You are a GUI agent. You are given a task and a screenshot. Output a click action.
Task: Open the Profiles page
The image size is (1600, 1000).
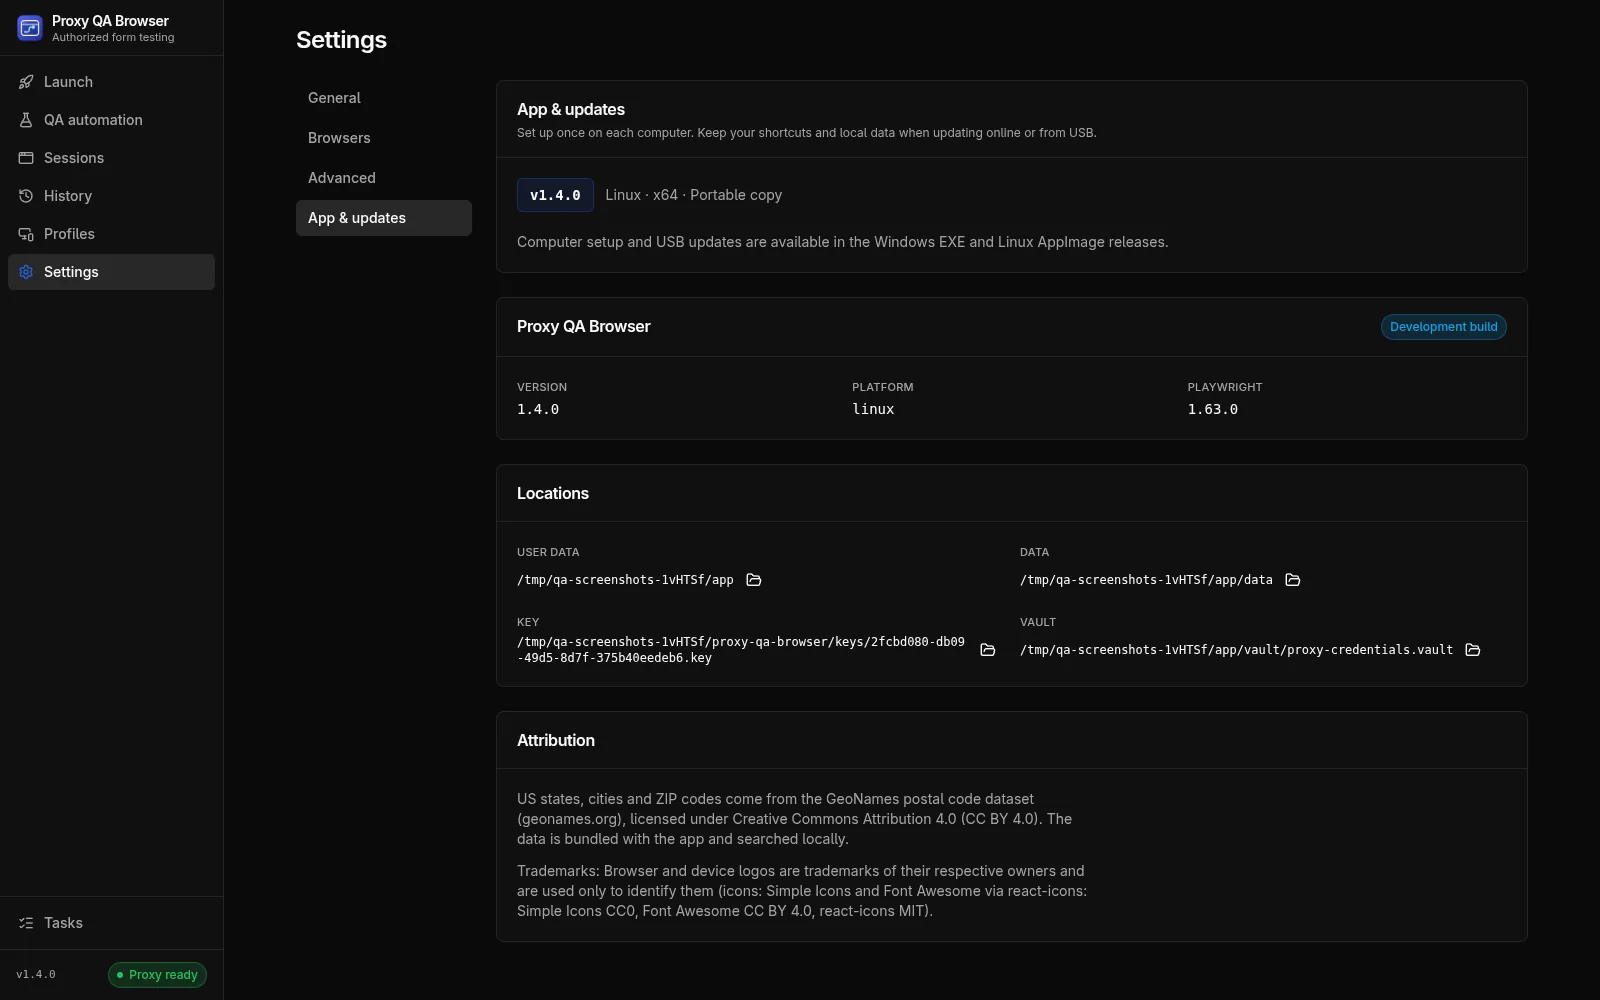click(111, 234)
